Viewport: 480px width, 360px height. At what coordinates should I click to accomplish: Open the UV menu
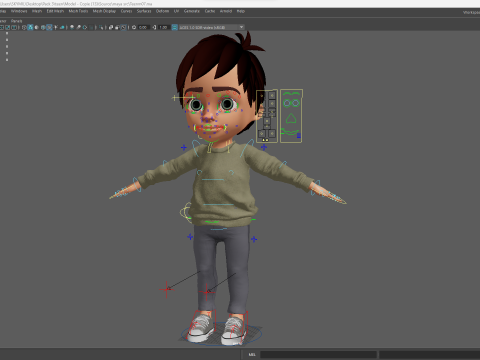pyautogui.click(x=176, y=11)
